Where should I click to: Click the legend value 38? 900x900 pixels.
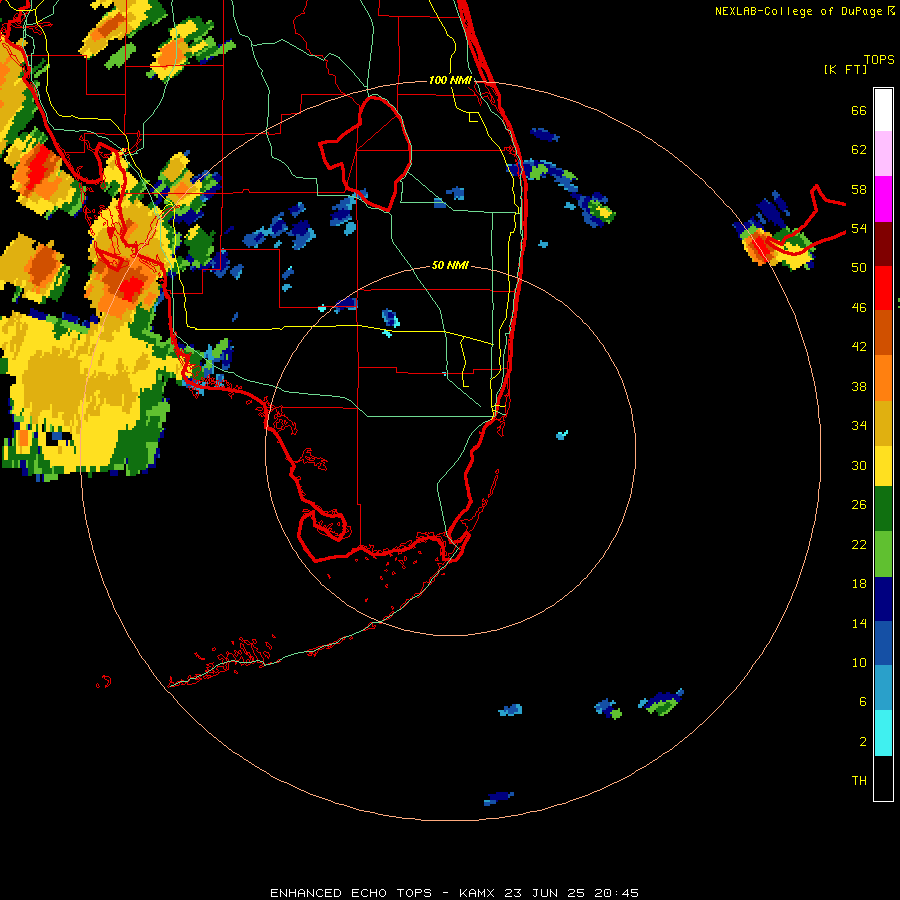coord(859,386)
